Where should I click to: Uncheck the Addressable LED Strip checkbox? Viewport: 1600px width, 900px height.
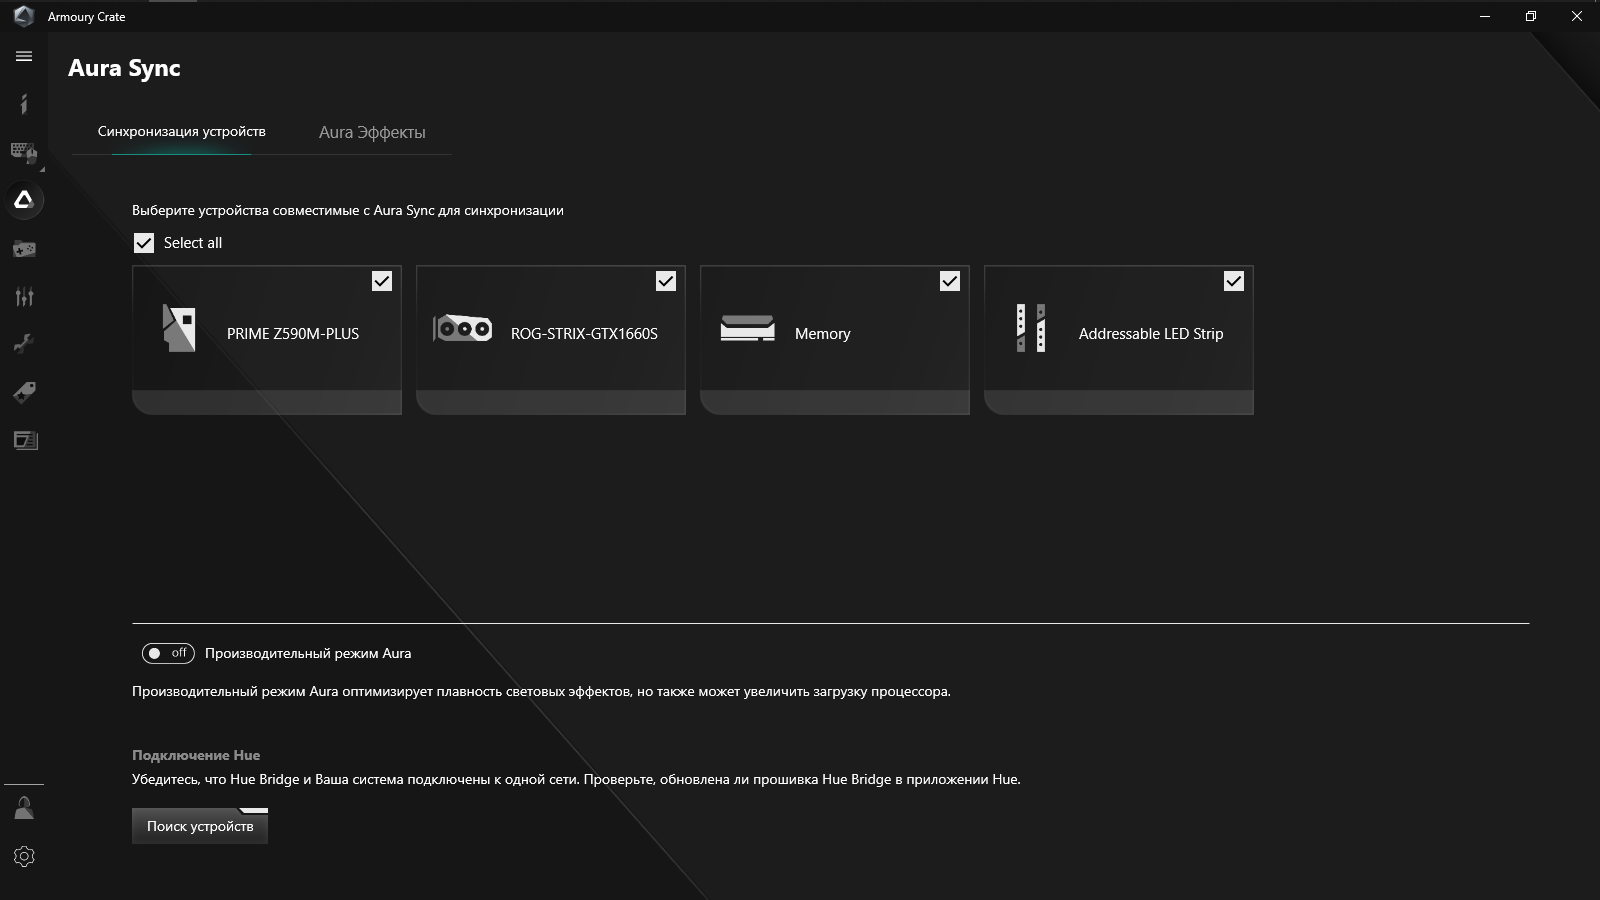click(1234, 281)
